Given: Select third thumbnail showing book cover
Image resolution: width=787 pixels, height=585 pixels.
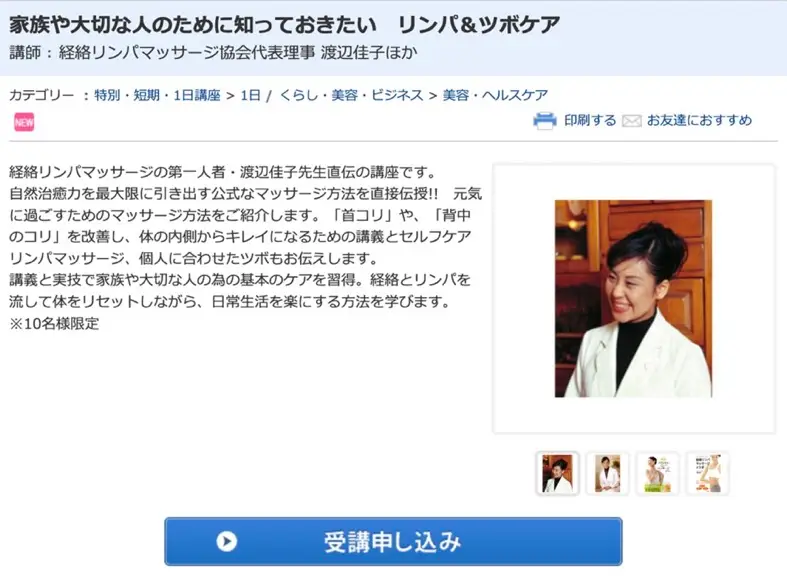Looking at the screenshot, I should pos(658,473).
